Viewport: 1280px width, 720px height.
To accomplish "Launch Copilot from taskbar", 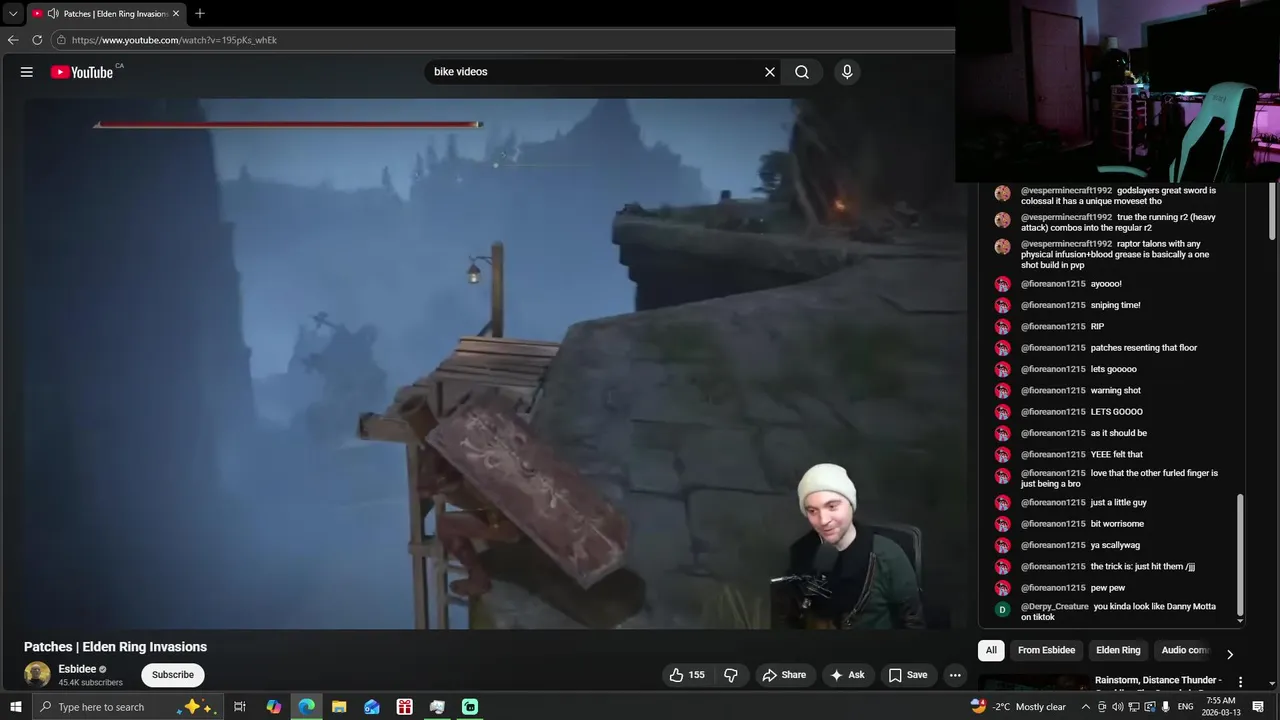I will pyautogui.click(x=273, y=707).
